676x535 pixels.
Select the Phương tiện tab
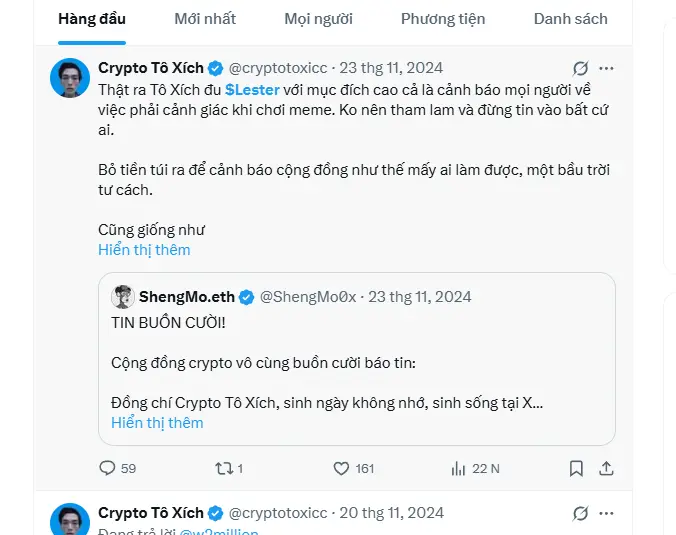[x=443, y=19]
